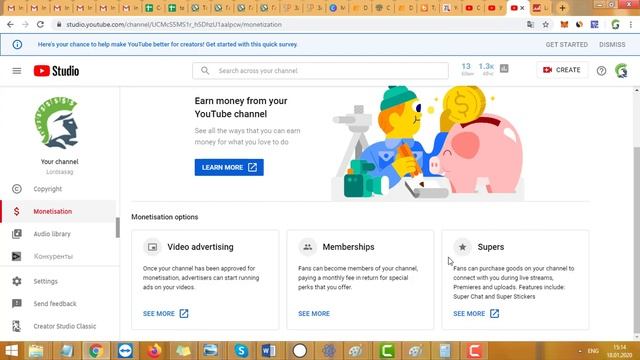Click the Audio library icon
The width and height of the screenshot is (640, 360).
click(17, 234)
